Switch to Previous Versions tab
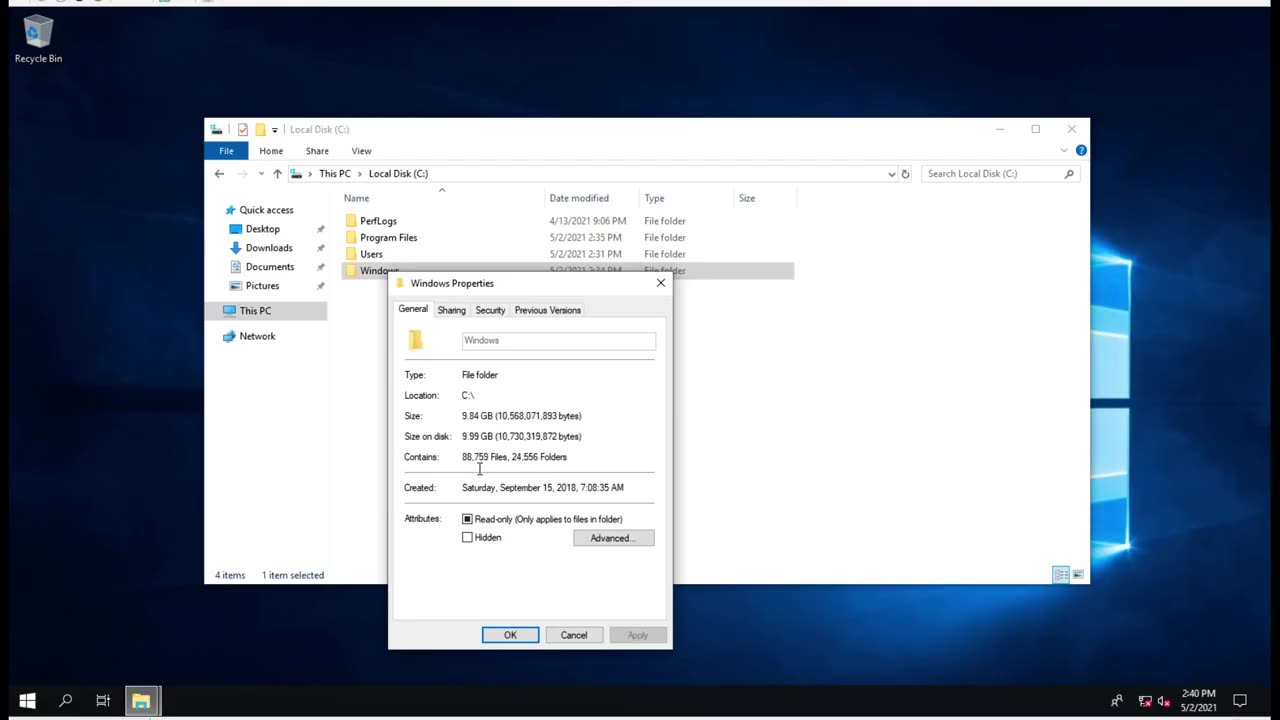The height and width of the screenshot is (720, 1280). tap(547, 310)
